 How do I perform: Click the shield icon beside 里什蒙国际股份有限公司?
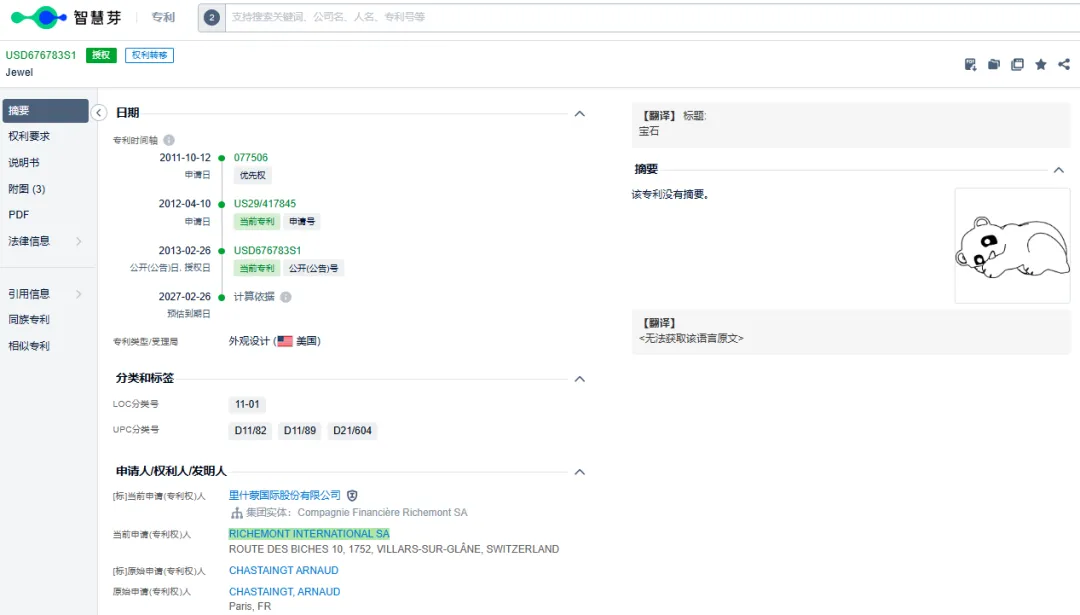pos(352,495)
